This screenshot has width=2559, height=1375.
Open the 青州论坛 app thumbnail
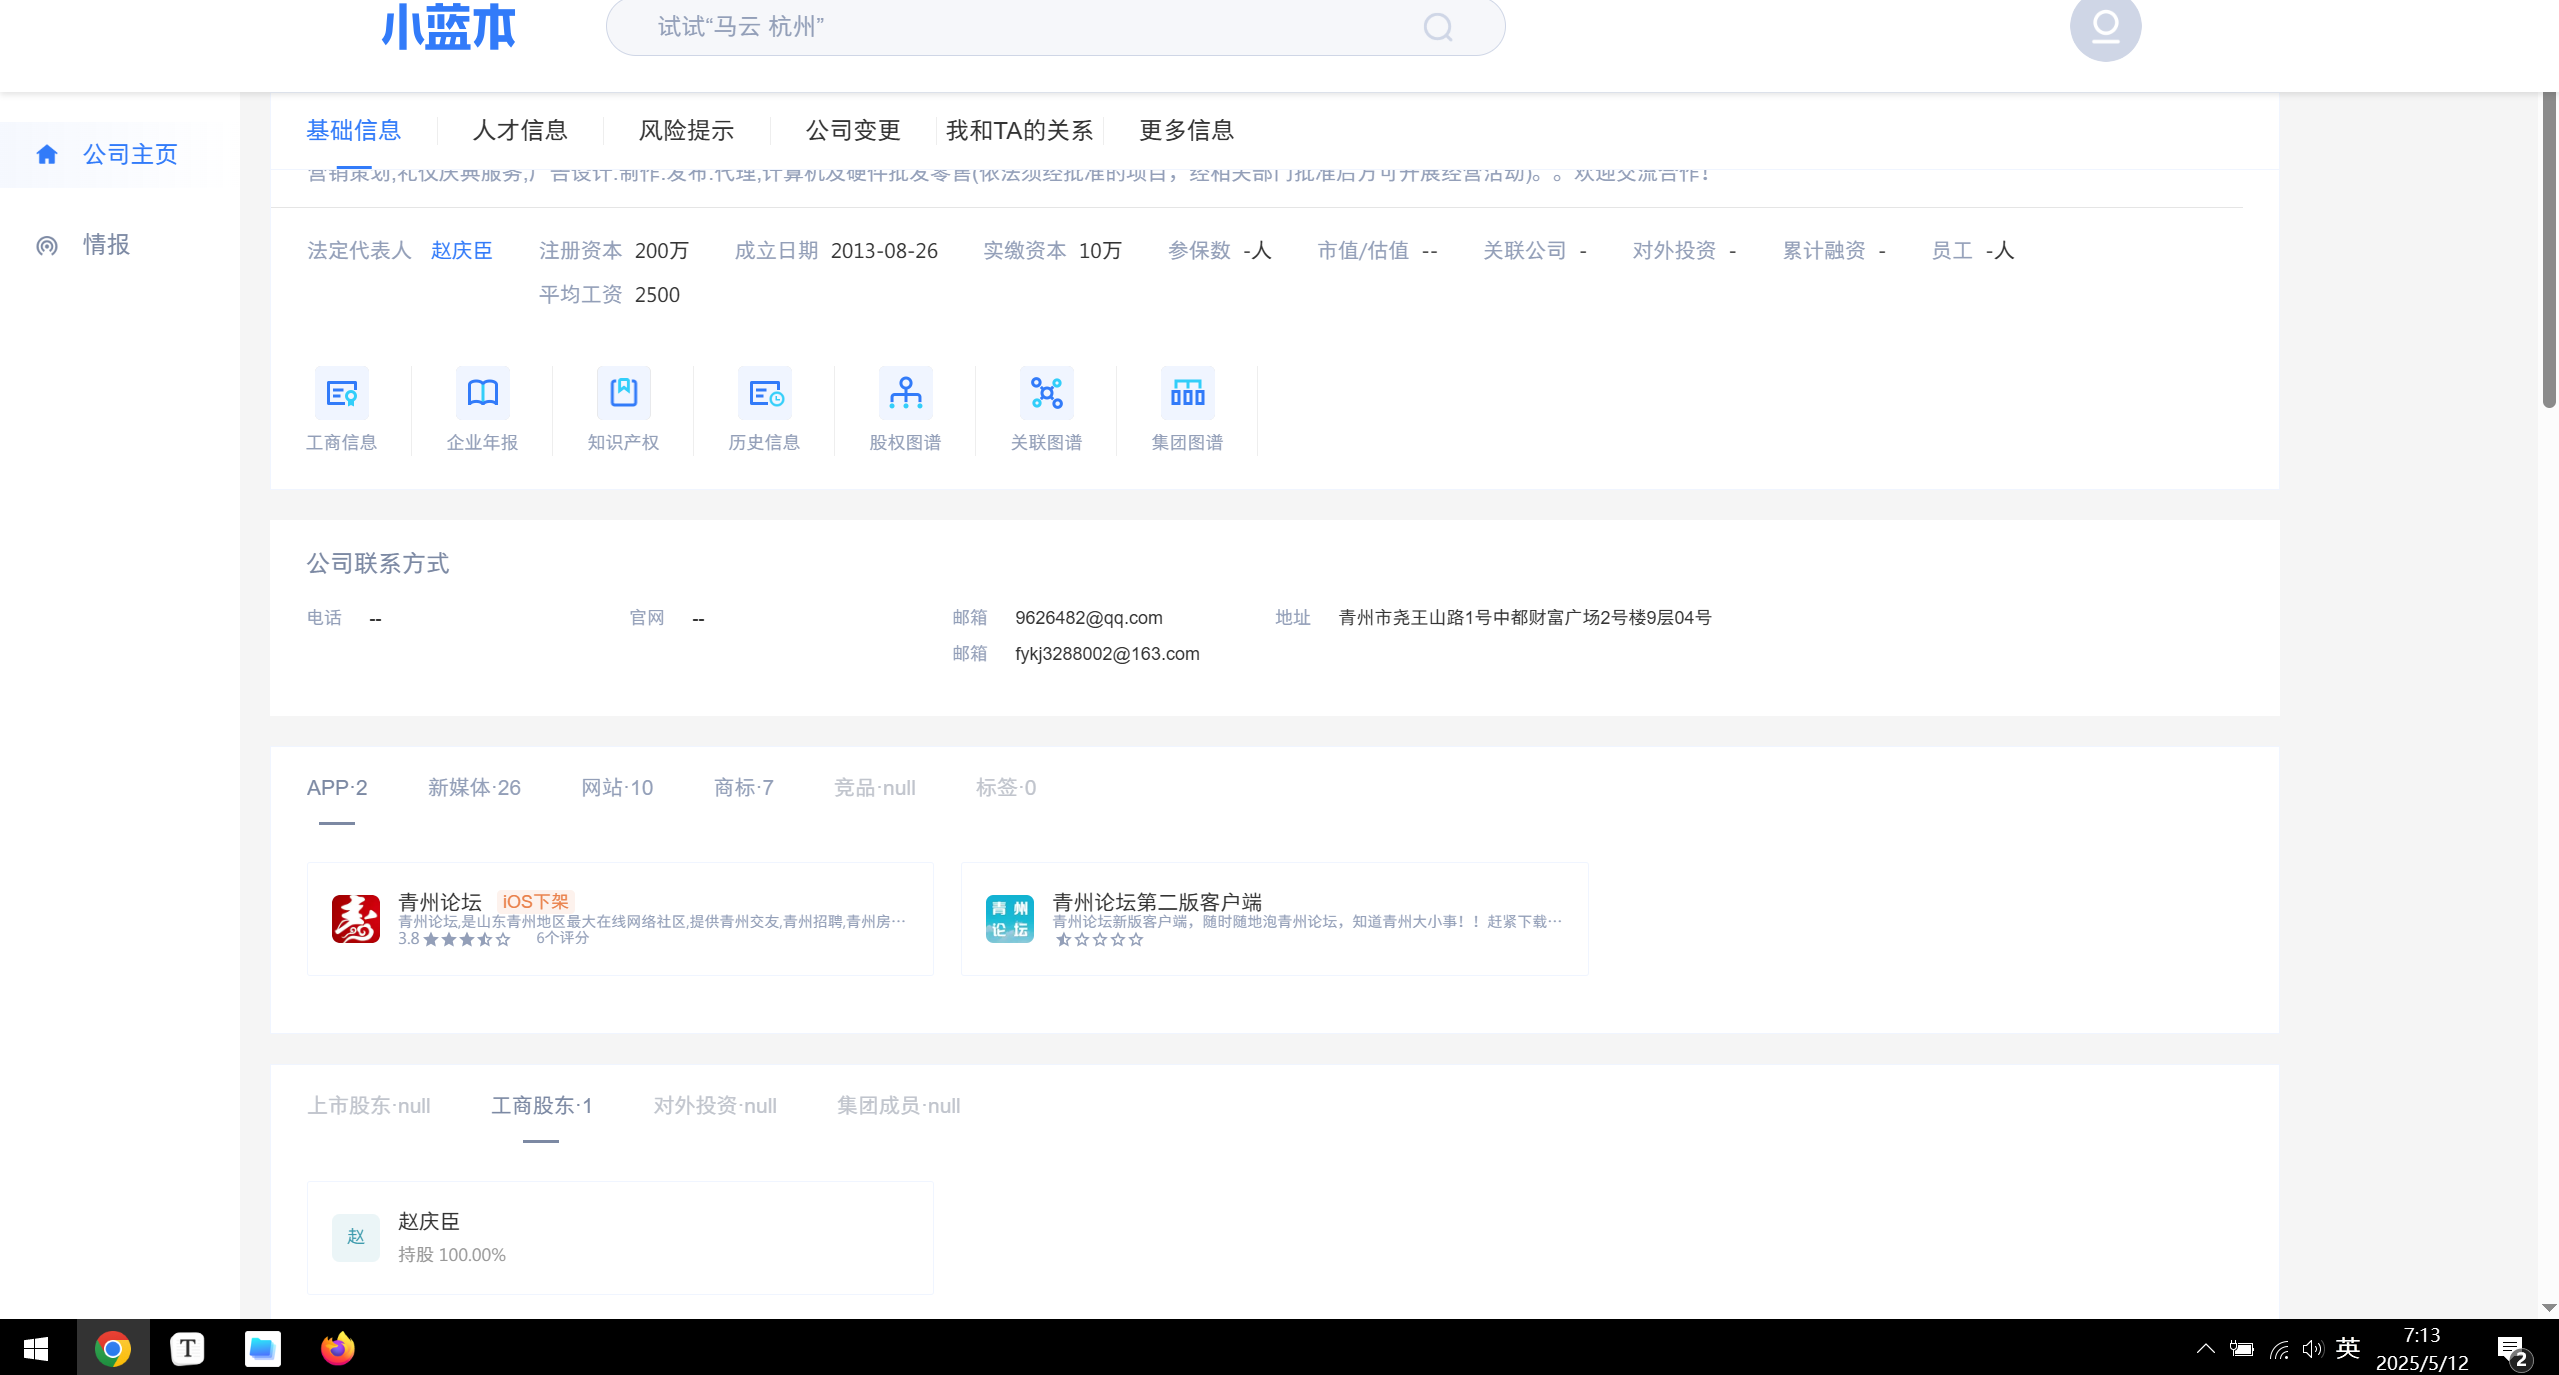(355, 917)
